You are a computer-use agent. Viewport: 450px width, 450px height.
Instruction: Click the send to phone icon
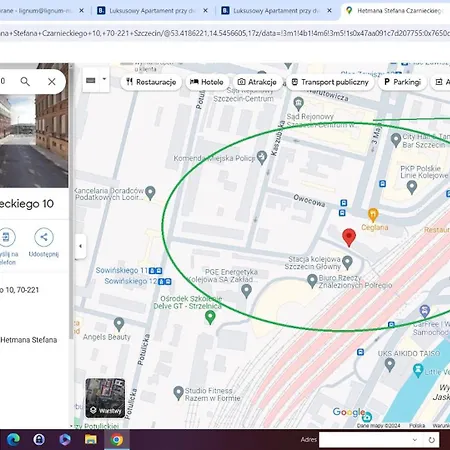(x=6, y=237)
